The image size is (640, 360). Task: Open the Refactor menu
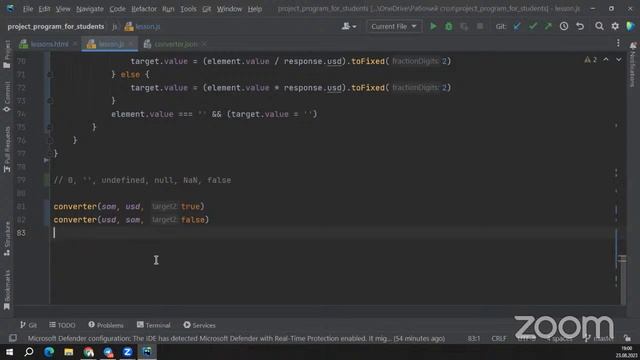pos(144,9)
